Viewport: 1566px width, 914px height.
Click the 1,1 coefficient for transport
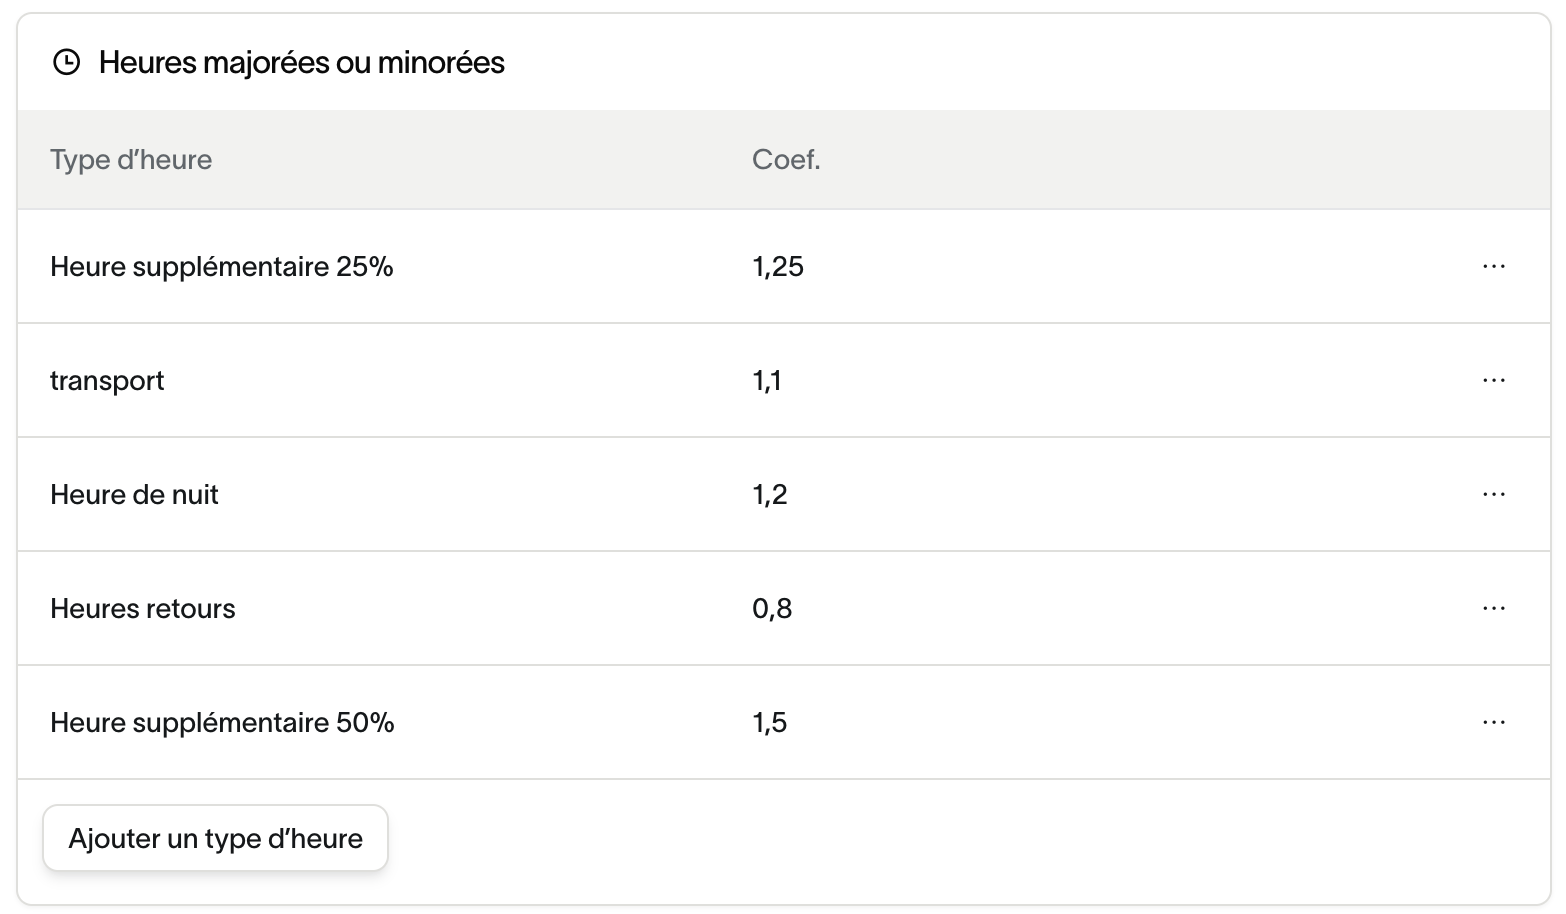(767, 381)
